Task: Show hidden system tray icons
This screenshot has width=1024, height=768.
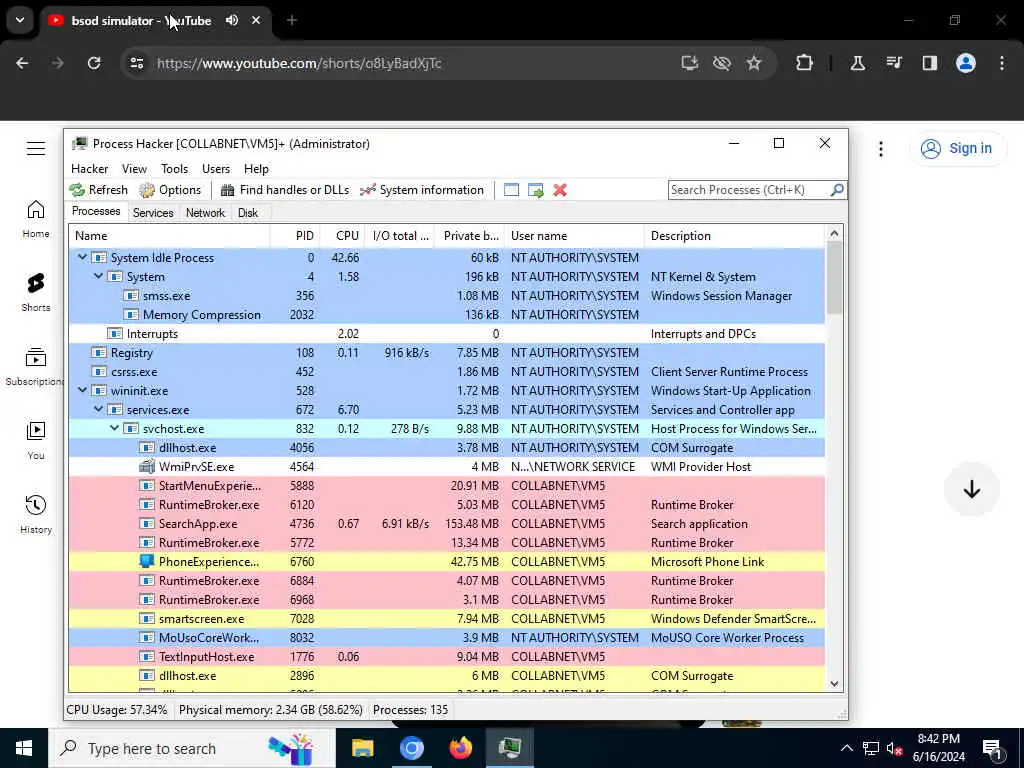Action: [x=846, y=748]
